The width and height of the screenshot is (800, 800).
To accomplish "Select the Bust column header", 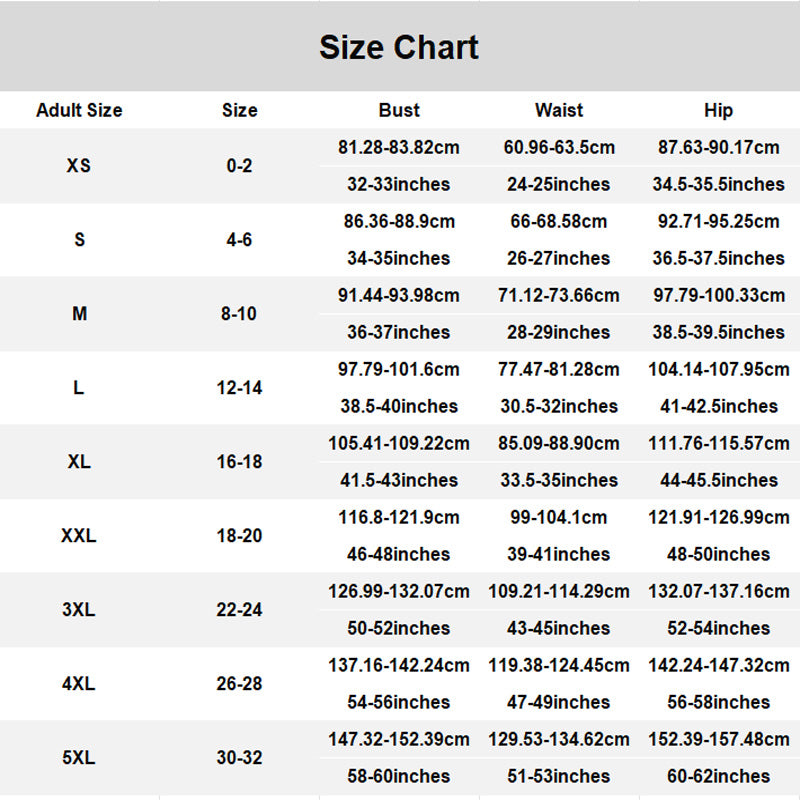I will pyautogui.click(x=399, y=110).
